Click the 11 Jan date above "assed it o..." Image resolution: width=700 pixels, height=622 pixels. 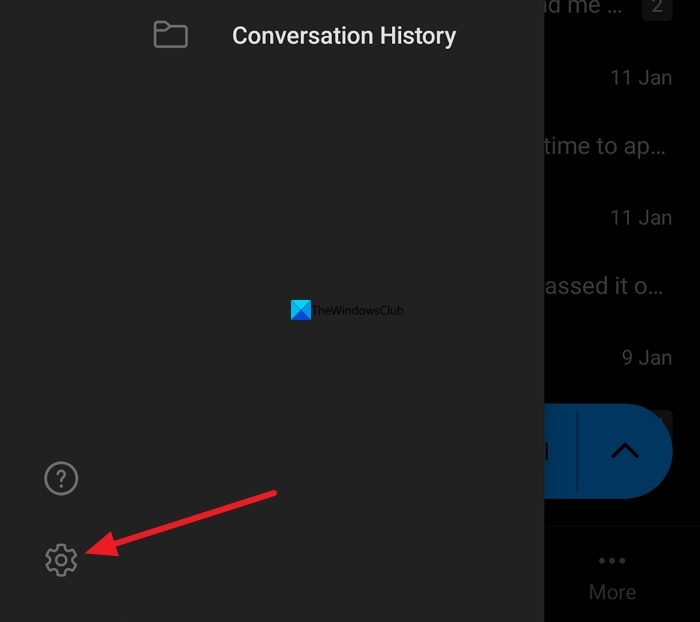tap(640, 217)
